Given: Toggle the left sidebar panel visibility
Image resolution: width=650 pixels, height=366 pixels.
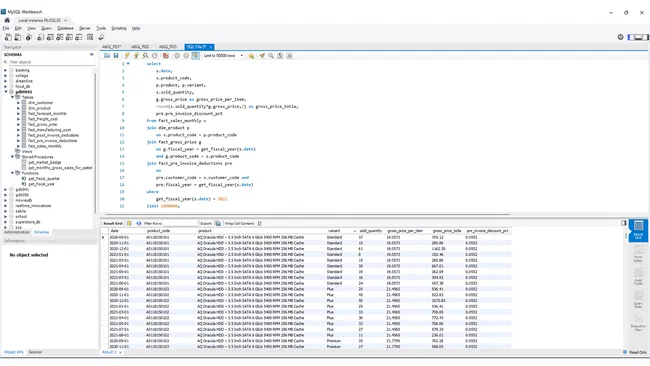Looking at the screenshot, I should point(631,37).
